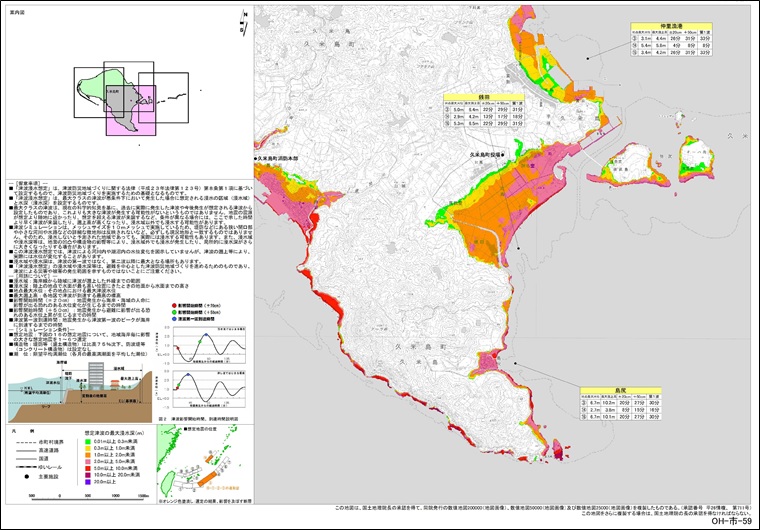This screenshot has width=760, height=530.
Task: Click the 仲里漁港 table header
Action: point(671,26)
